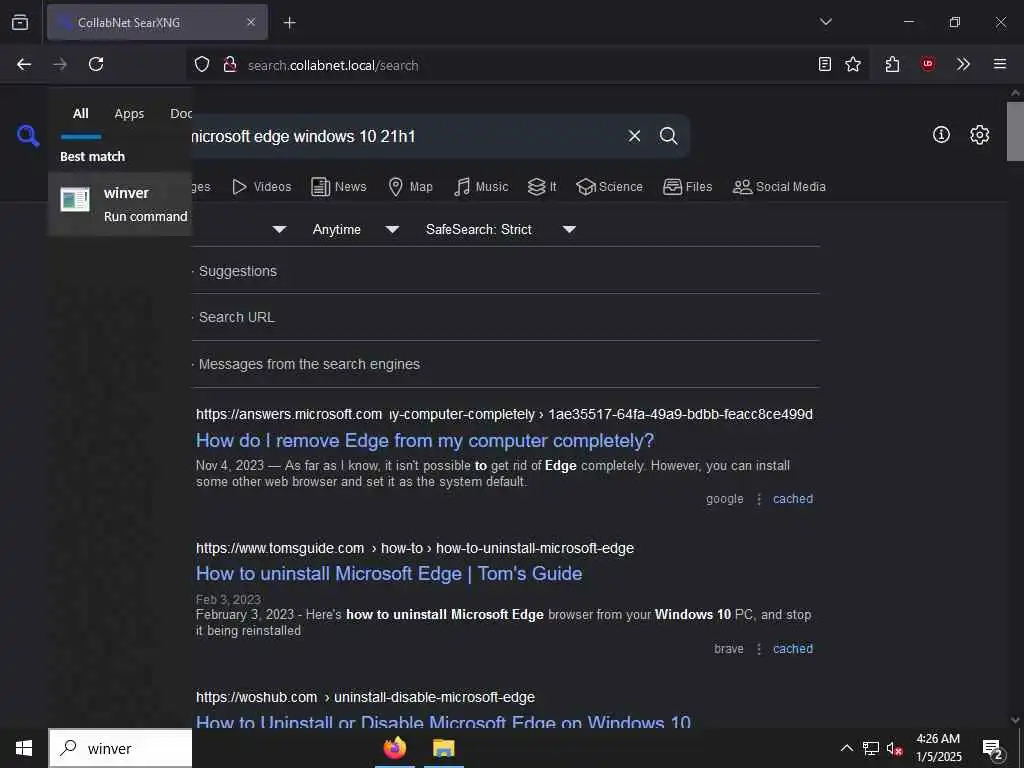This screenshot has width=1024, height=768.
Task: Launch winver Run command best match
Action: [x=120, y=204]
